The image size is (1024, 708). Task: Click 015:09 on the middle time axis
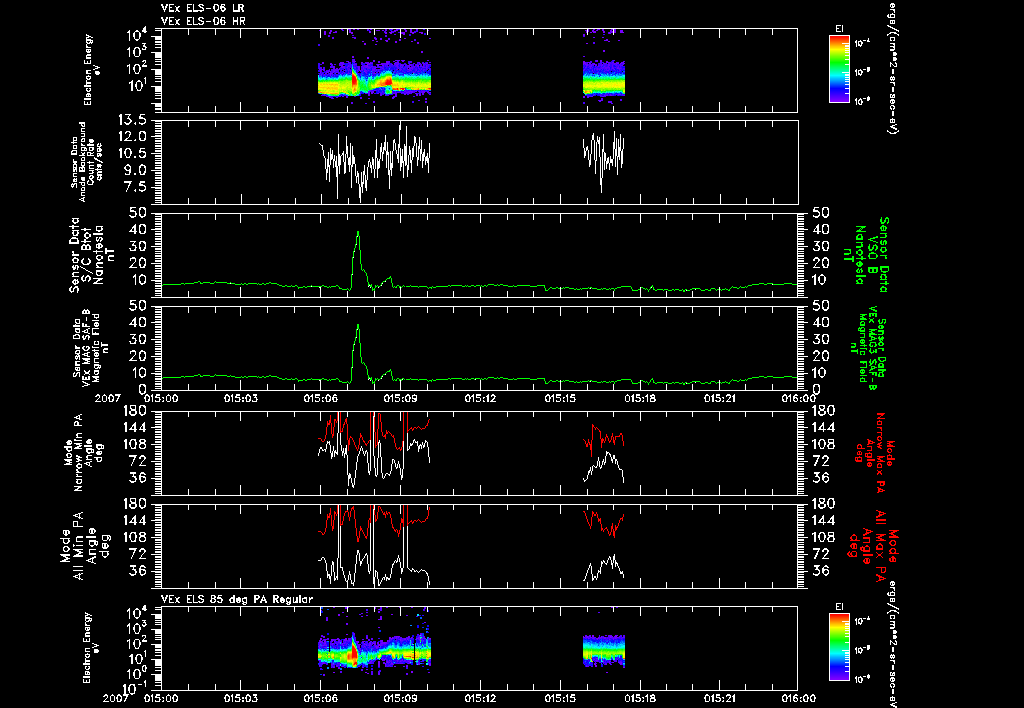coord(400,398)
